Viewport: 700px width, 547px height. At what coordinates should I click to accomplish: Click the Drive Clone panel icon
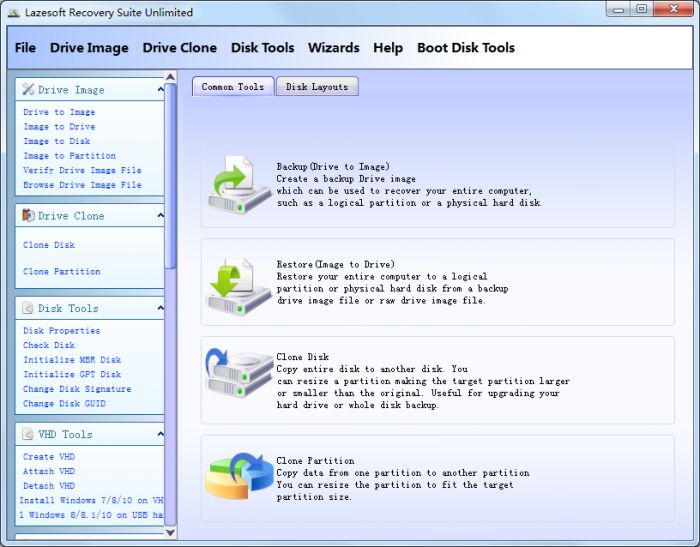[28, 215]
